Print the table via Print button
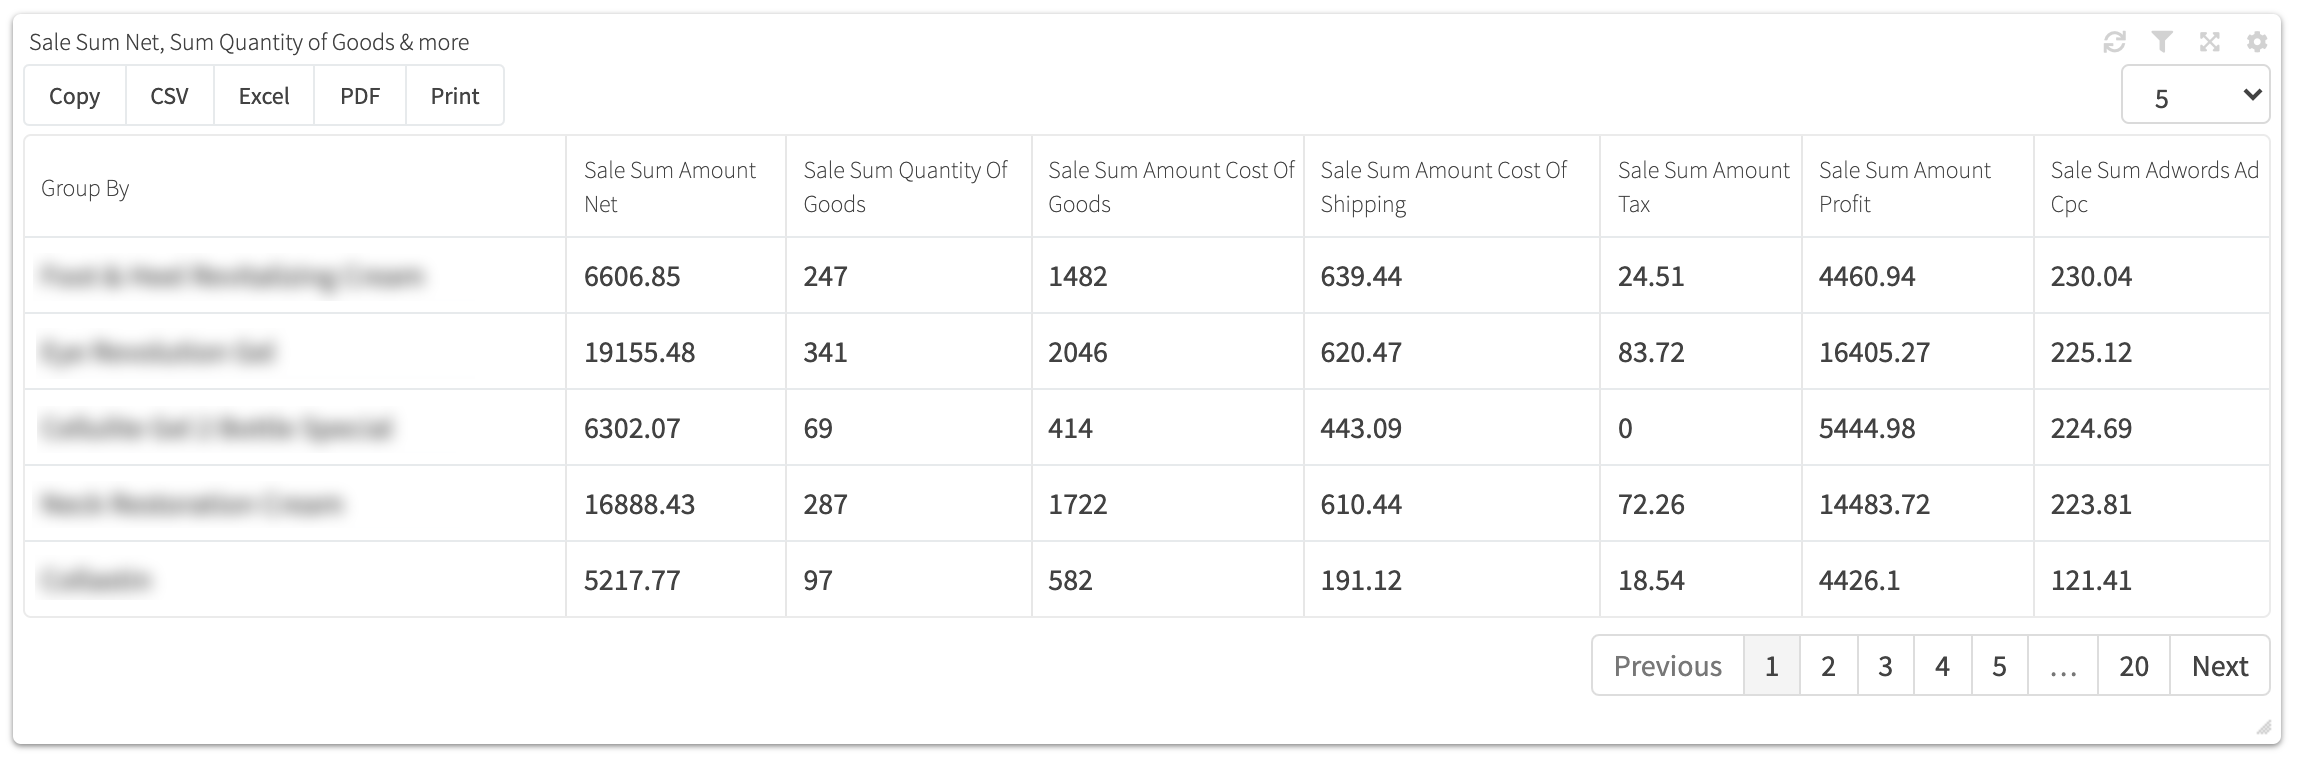Viewport: 2297px width, 759px height. (x=455, y=96)
